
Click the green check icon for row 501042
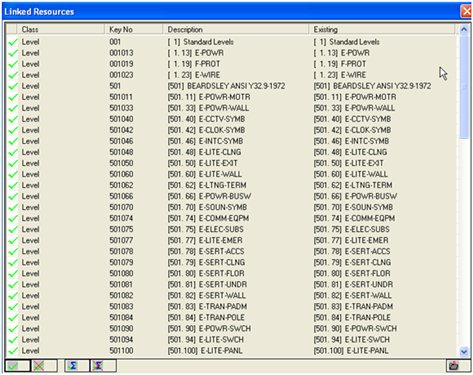[13, 130]
